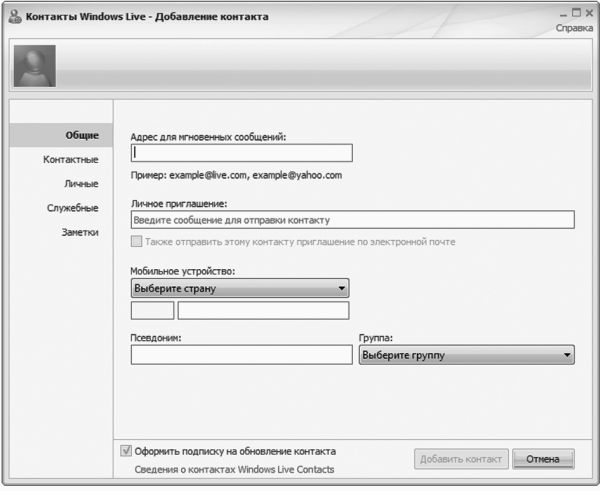Image resolution: width=600 pixels, height=491 pixels.
Task: Expand the Выберите группу group dropdown
Action: 466,355
